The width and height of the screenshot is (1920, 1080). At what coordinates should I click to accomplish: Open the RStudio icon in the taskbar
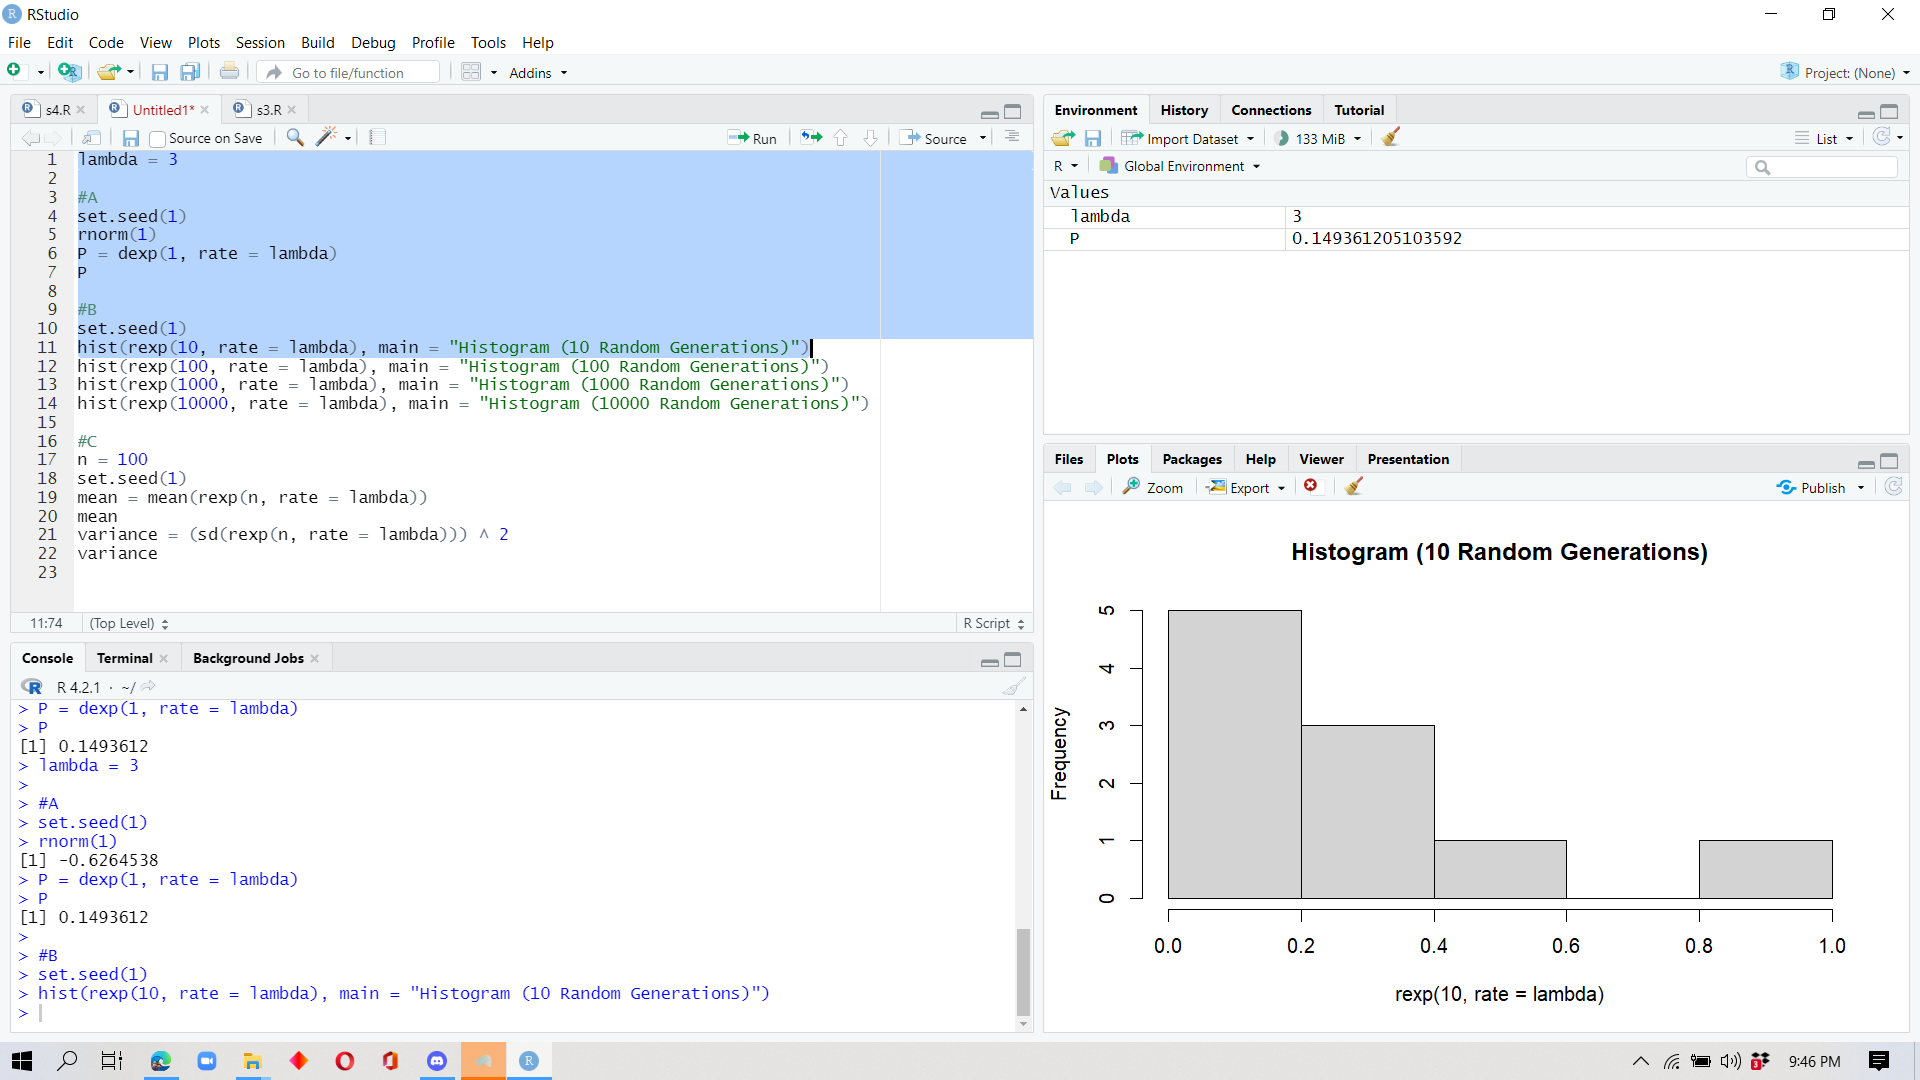pos(529,1061)
